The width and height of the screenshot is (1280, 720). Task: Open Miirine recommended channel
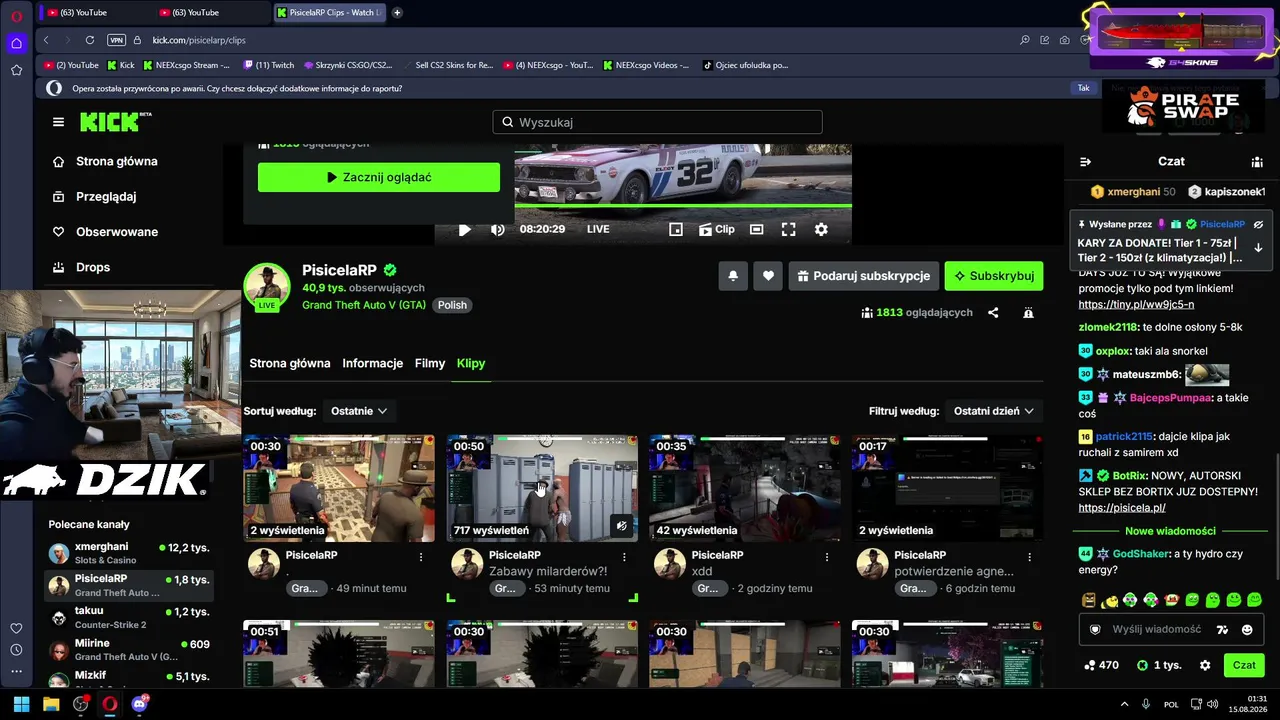[x=130, y=650]
